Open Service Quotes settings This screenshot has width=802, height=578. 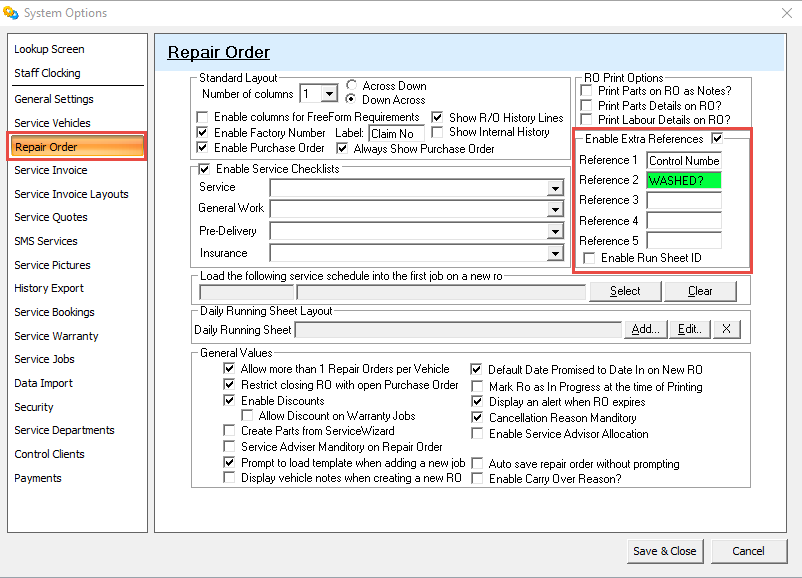pos(51,217)
